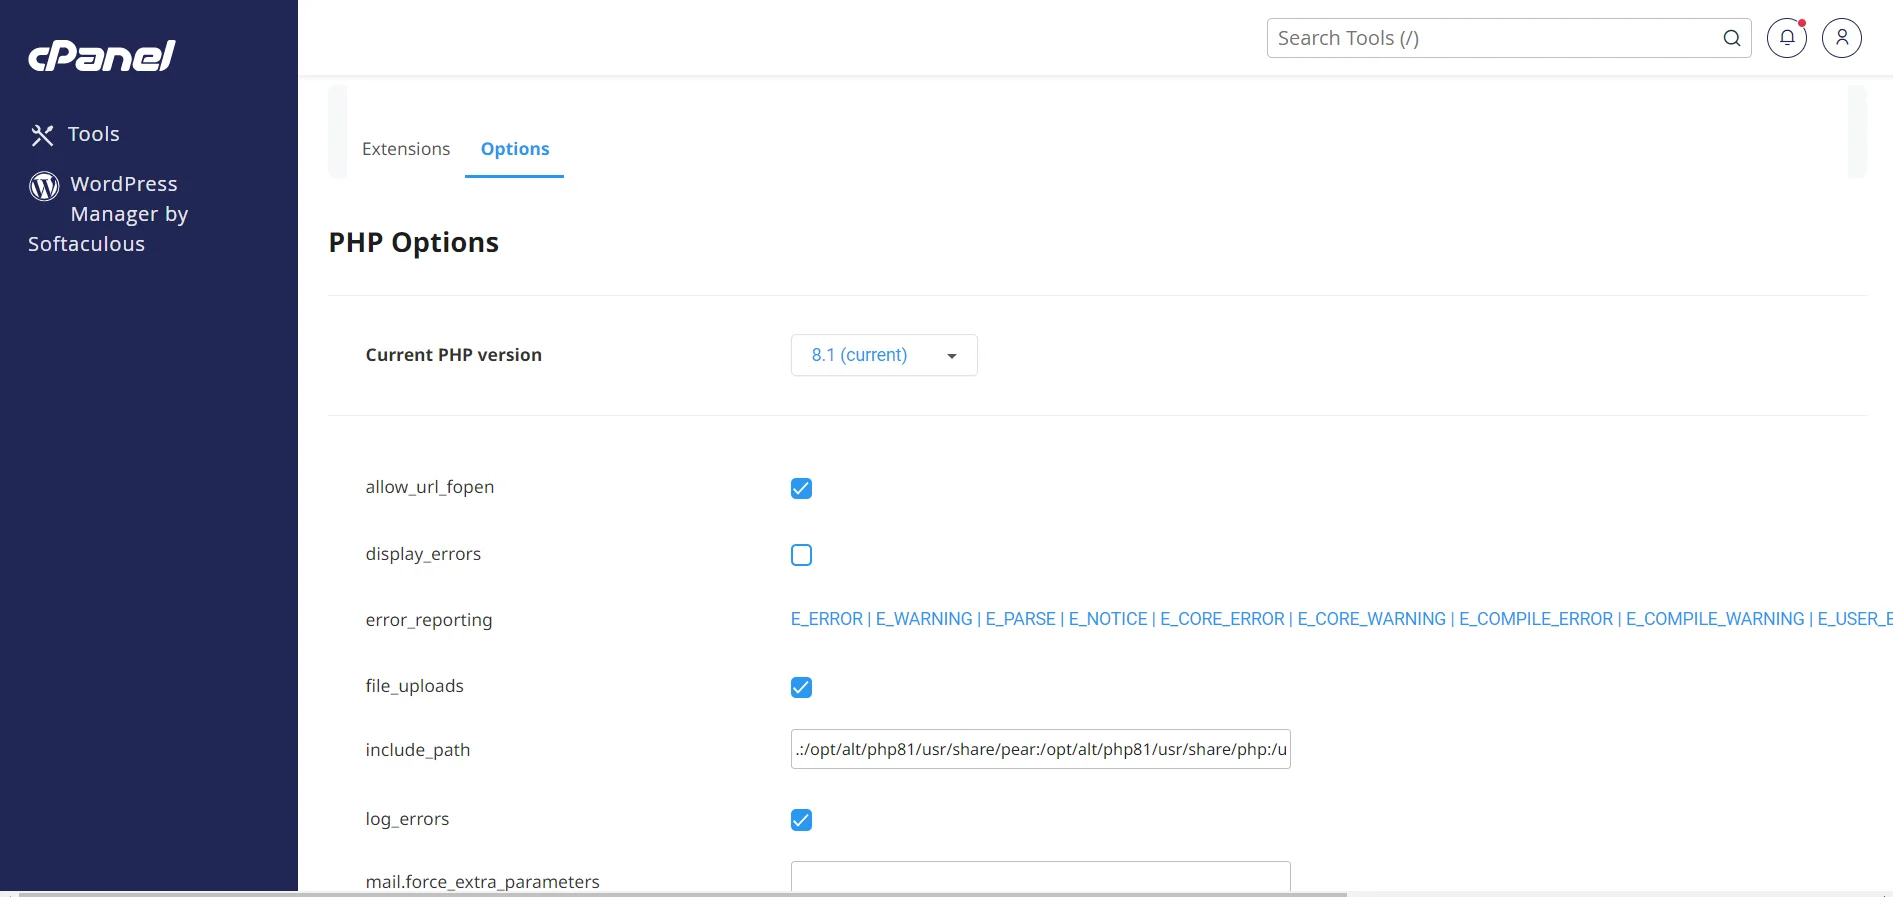
Task: Click the display_errors label
Action: (423, 554)
